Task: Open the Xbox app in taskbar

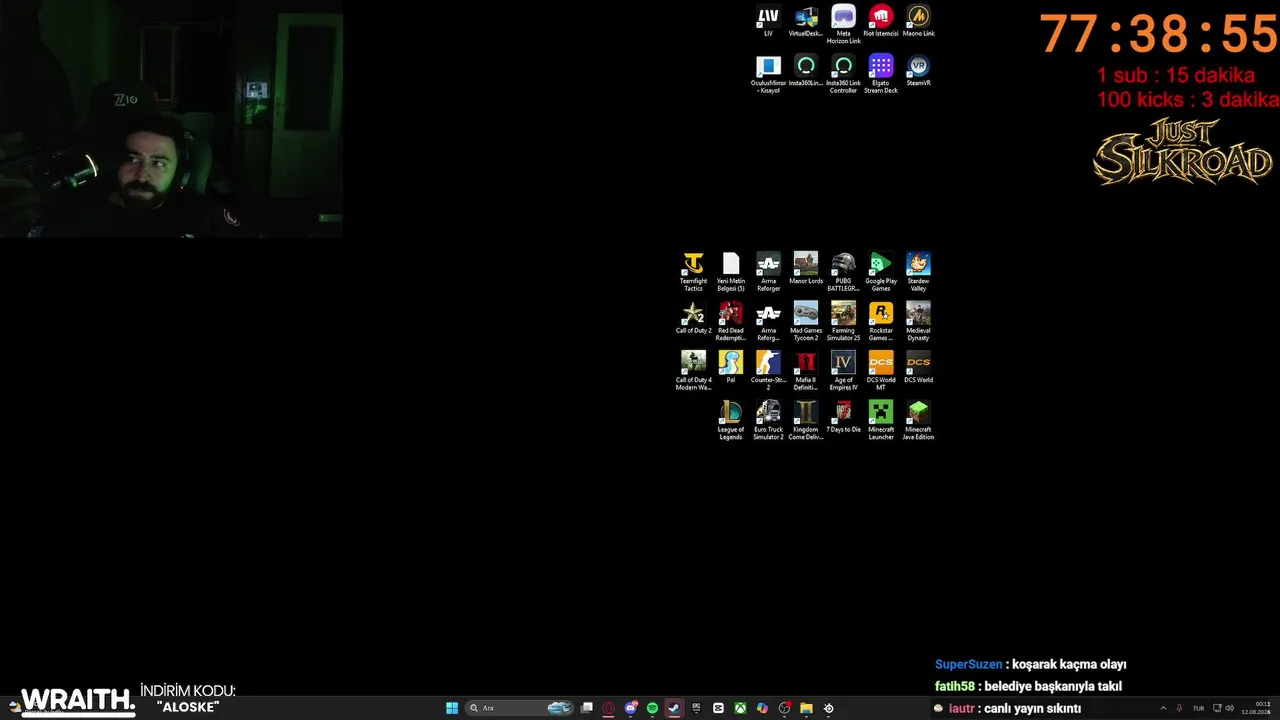Action: click(740, 708)
